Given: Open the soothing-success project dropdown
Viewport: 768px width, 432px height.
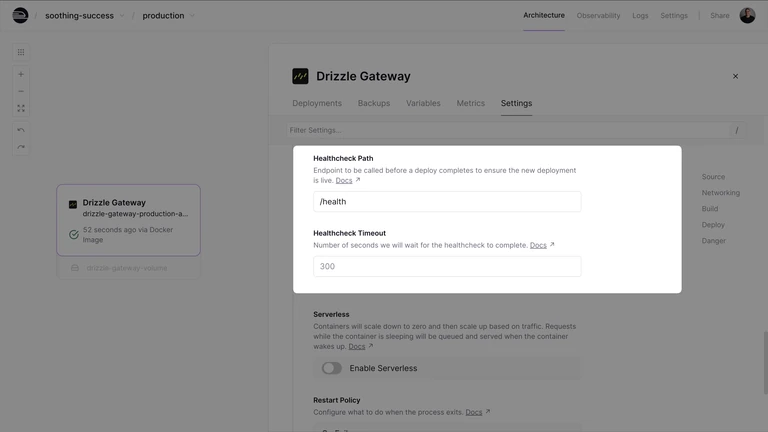Looking at the screenshot, I should (84, 16).
